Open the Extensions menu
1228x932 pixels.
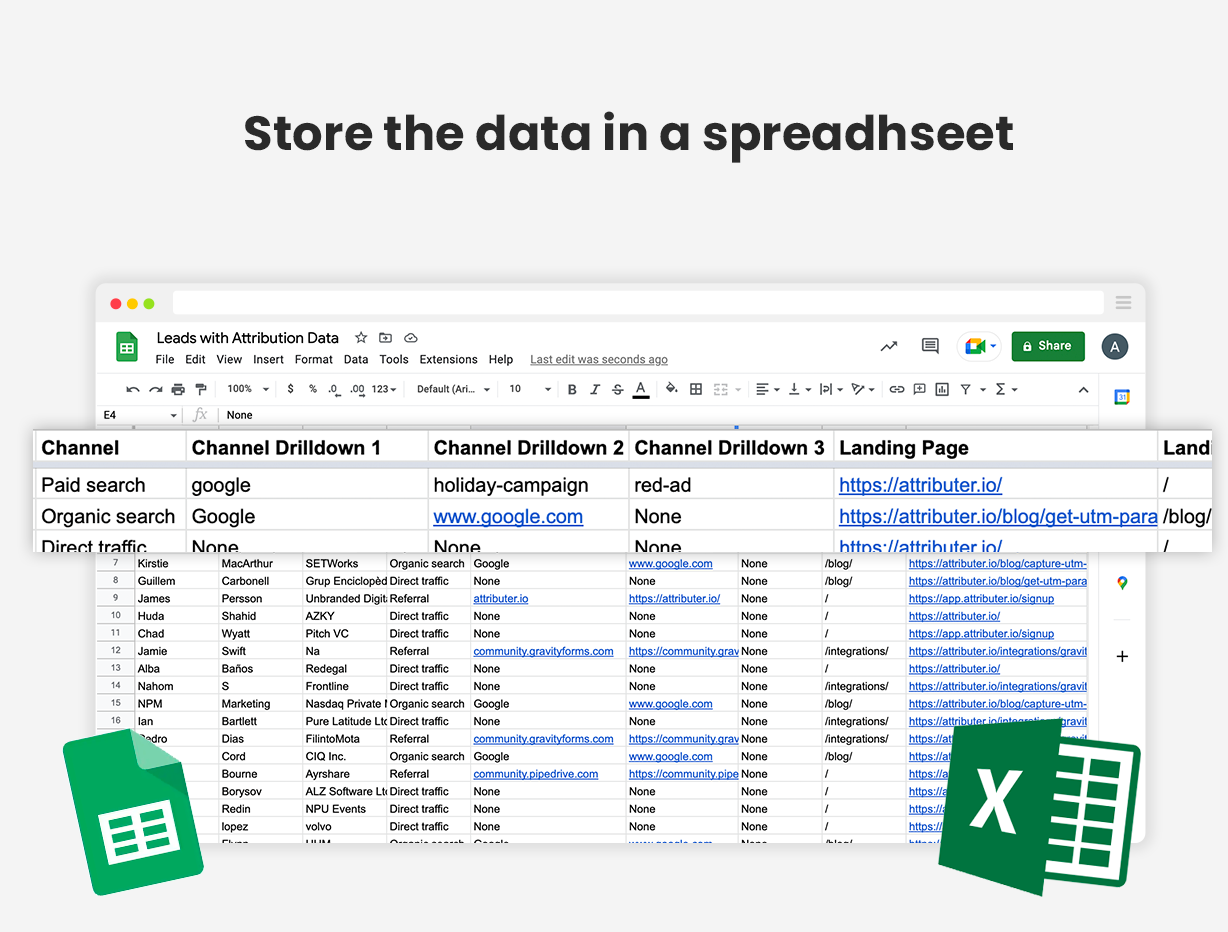tap(448, 360)
